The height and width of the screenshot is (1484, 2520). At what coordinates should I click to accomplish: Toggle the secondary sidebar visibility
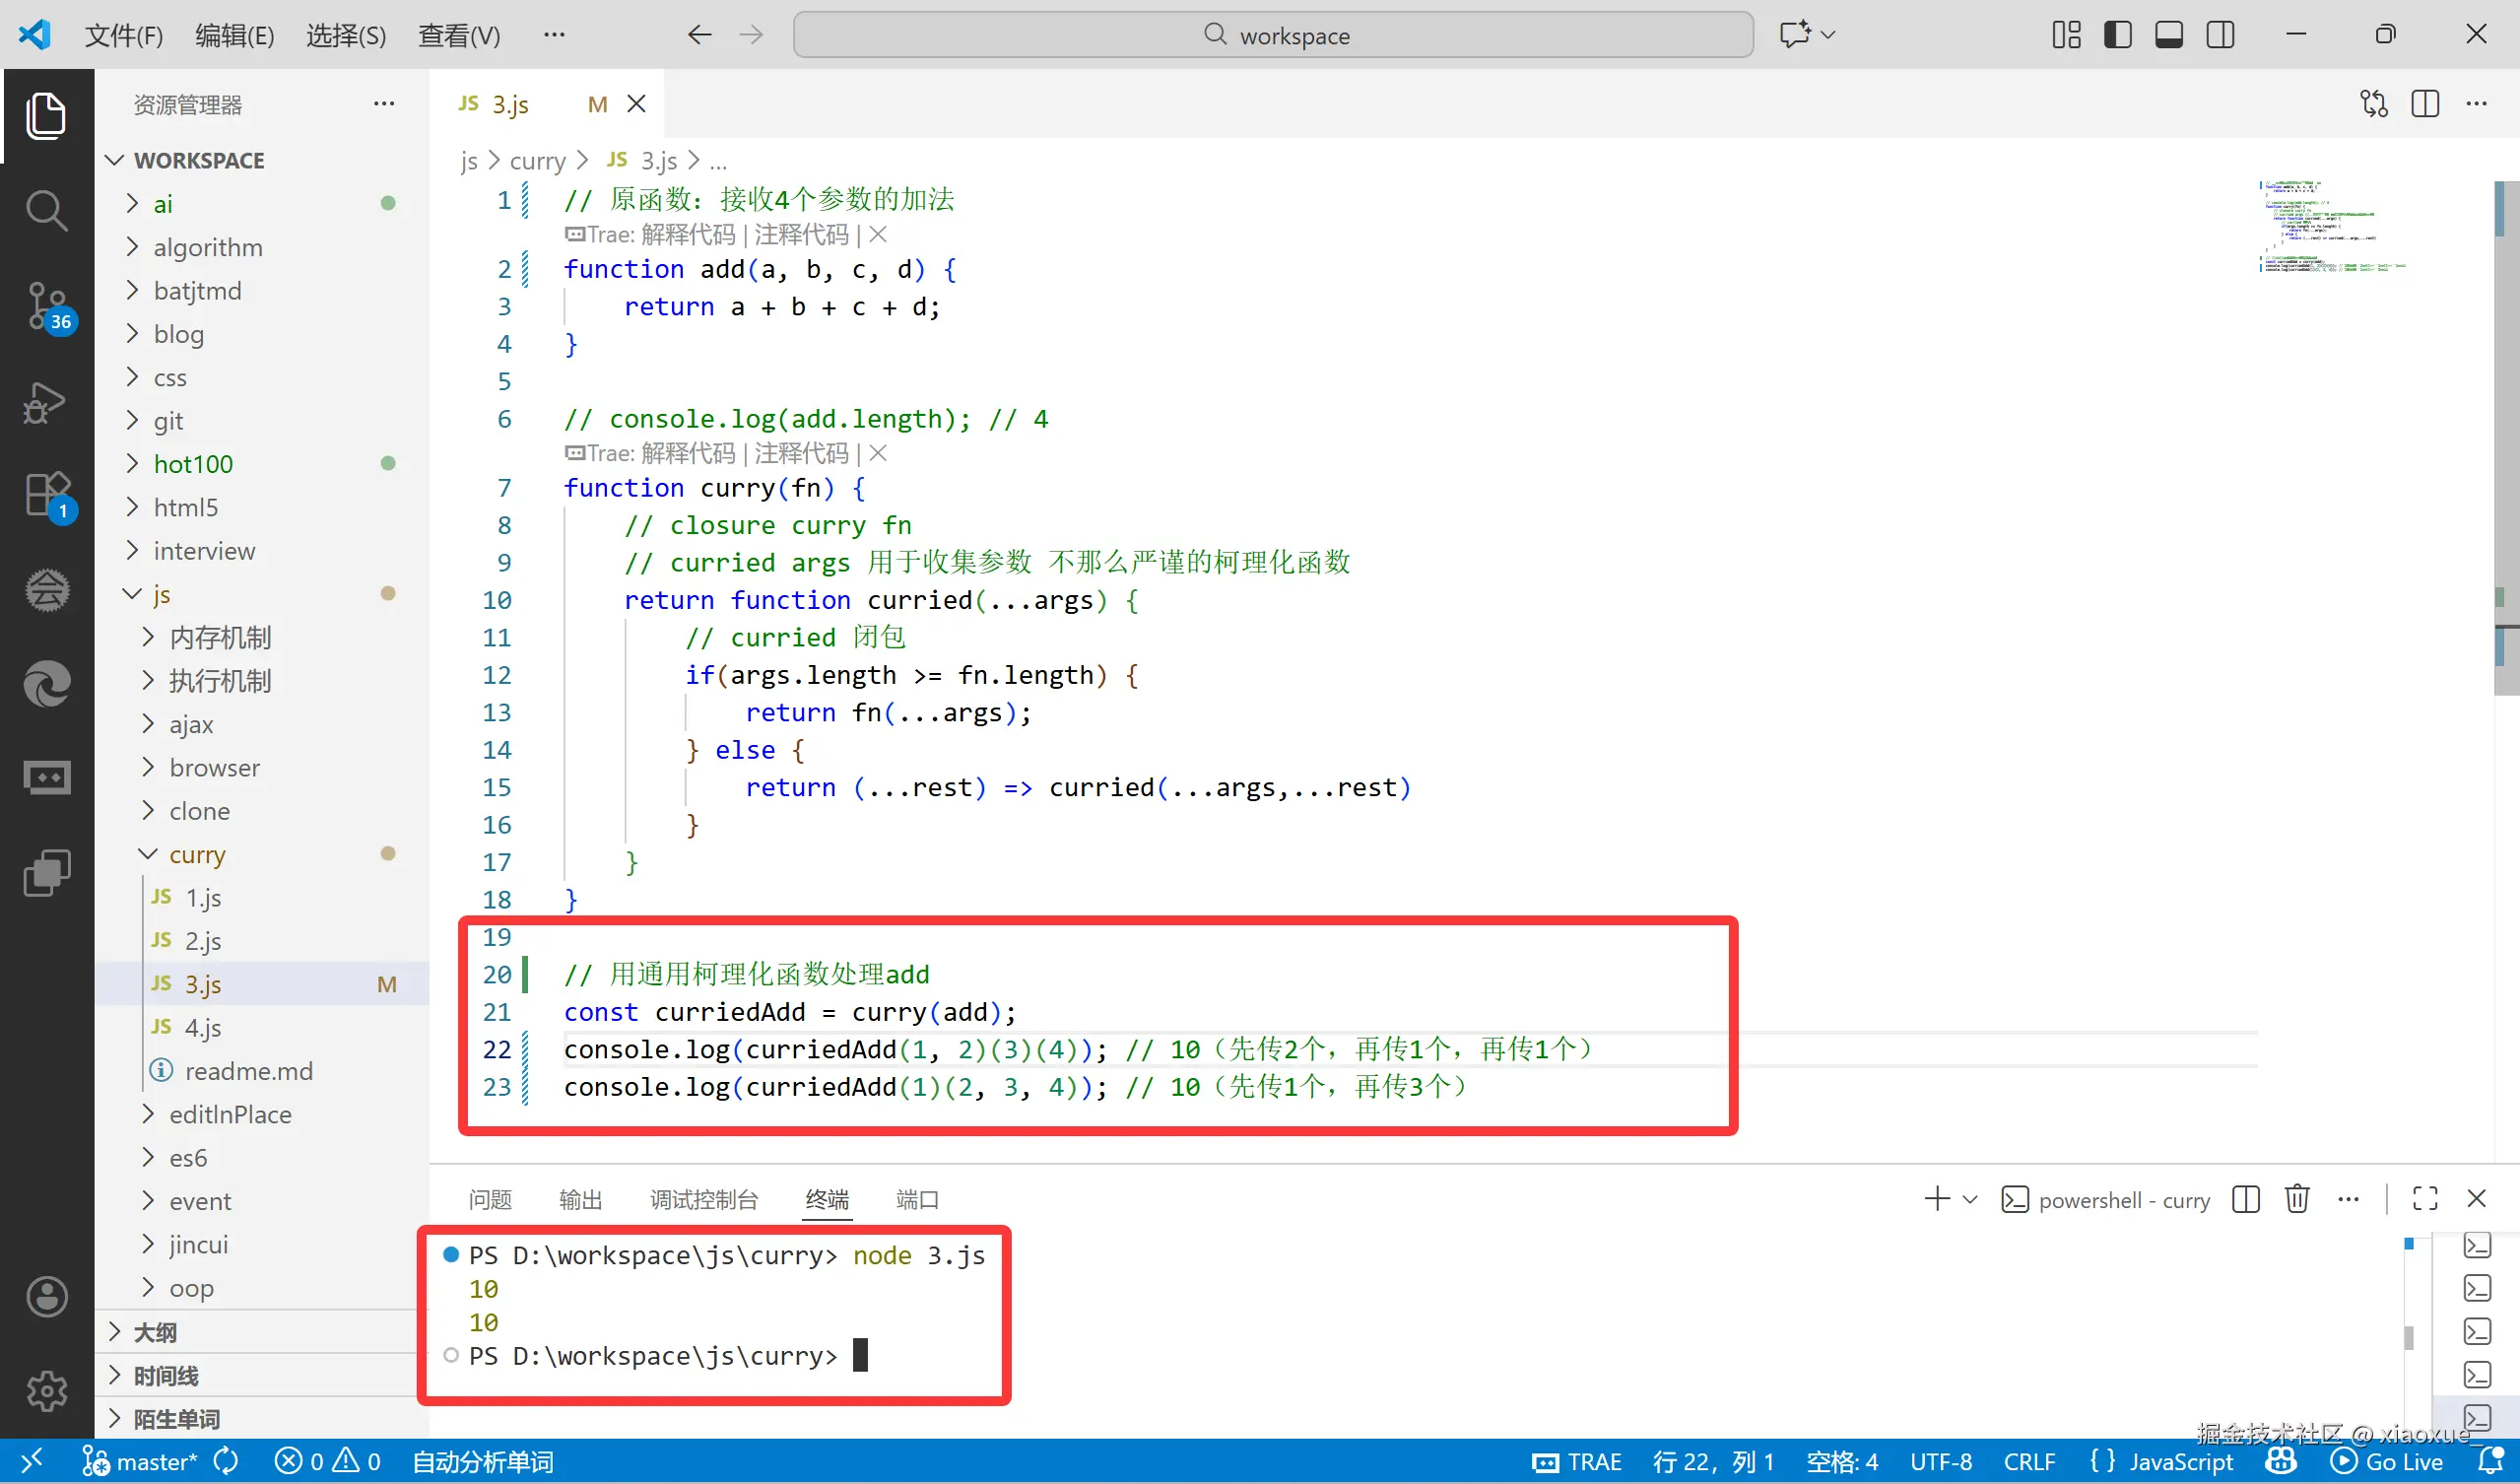[x=2221, y=34]
